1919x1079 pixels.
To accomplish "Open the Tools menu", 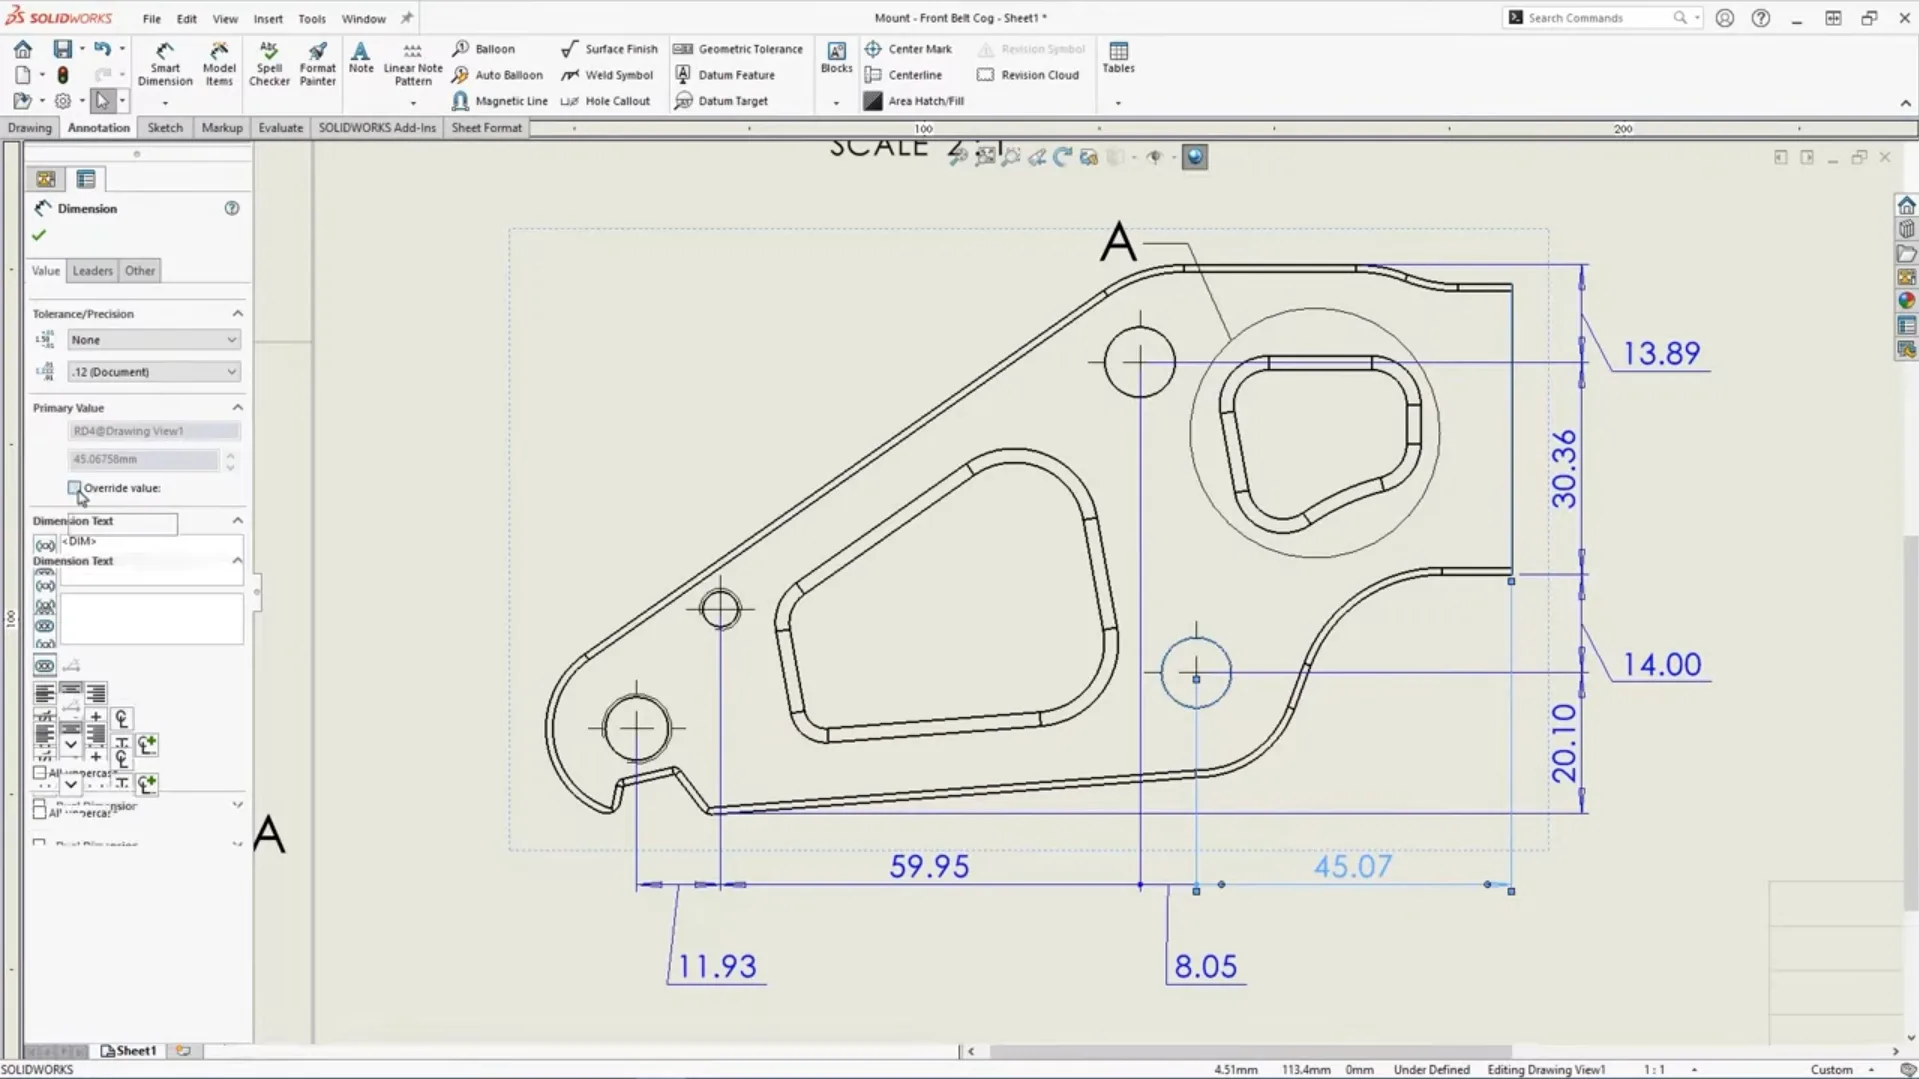I will (x=312, y=18).
